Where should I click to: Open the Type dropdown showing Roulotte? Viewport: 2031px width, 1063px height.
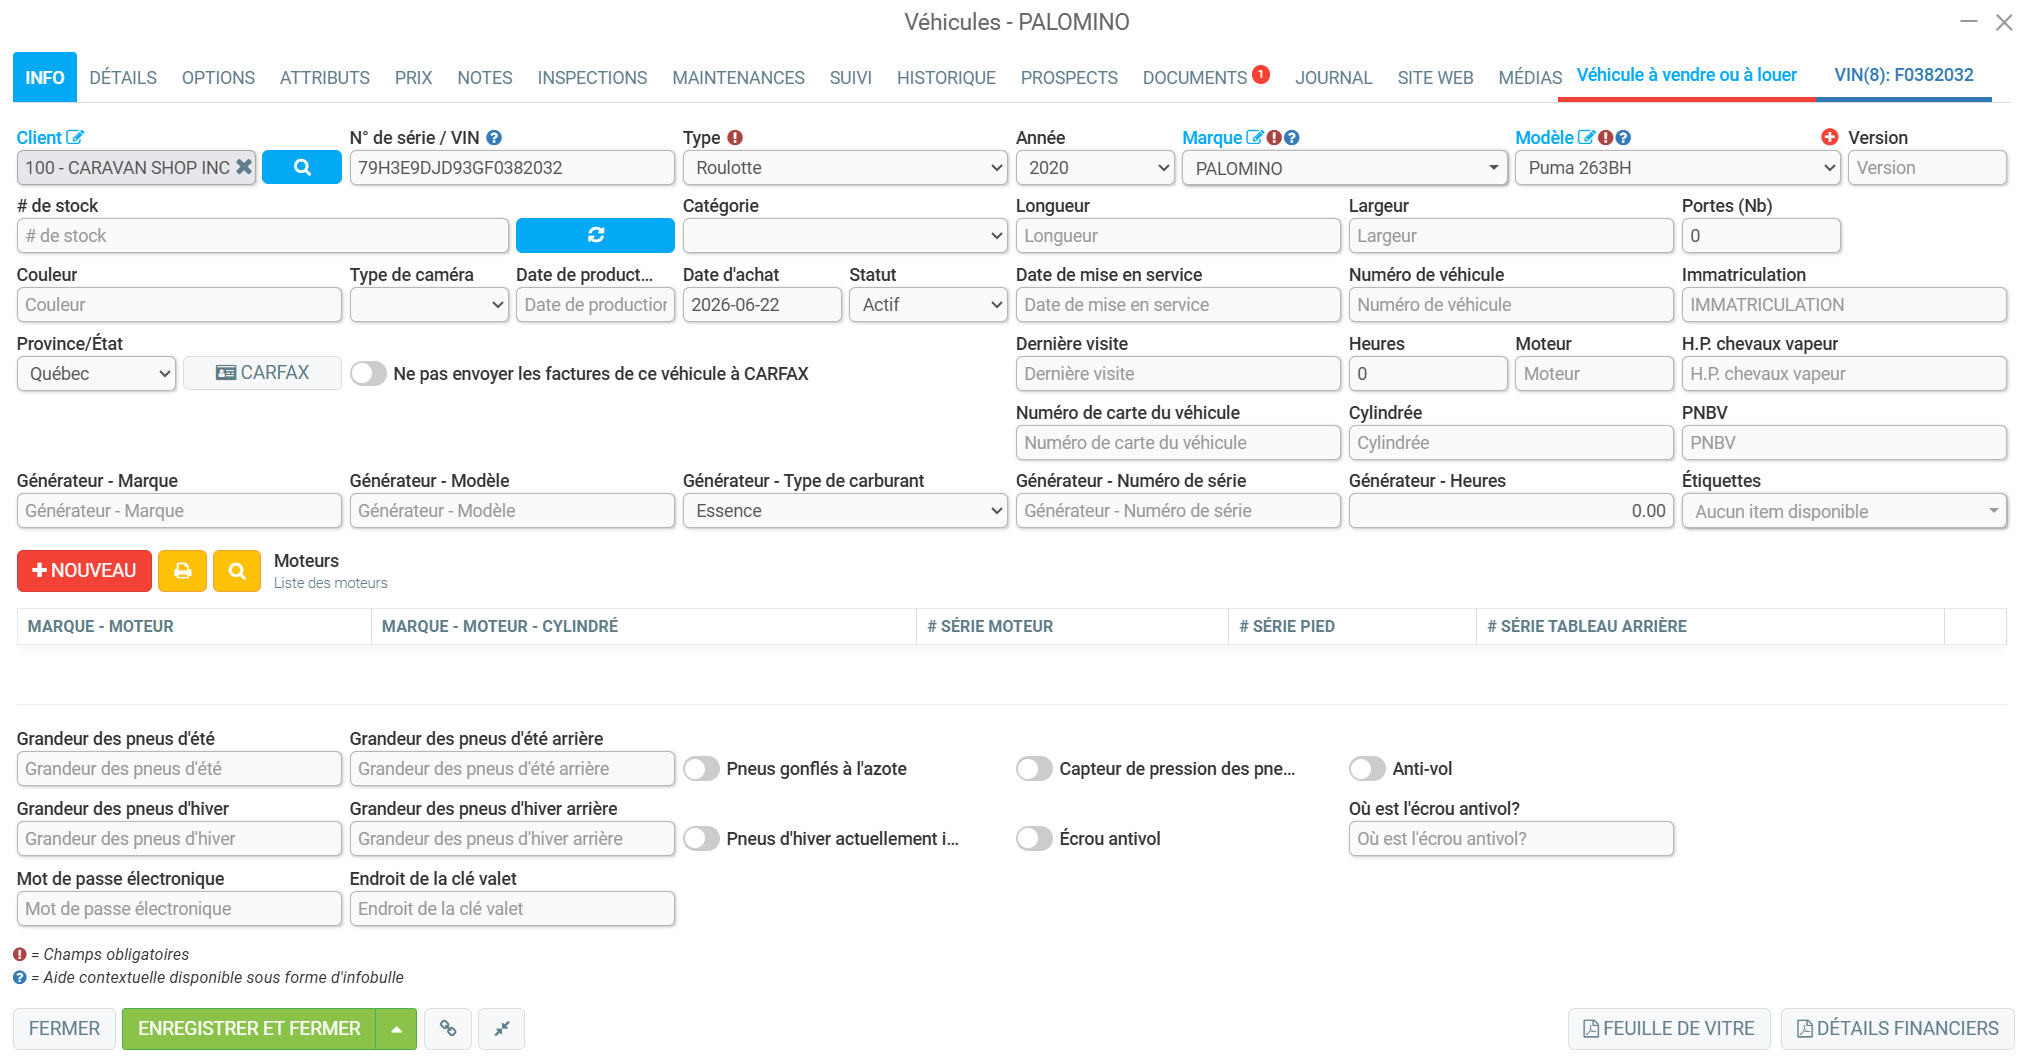tap(845, 168)
